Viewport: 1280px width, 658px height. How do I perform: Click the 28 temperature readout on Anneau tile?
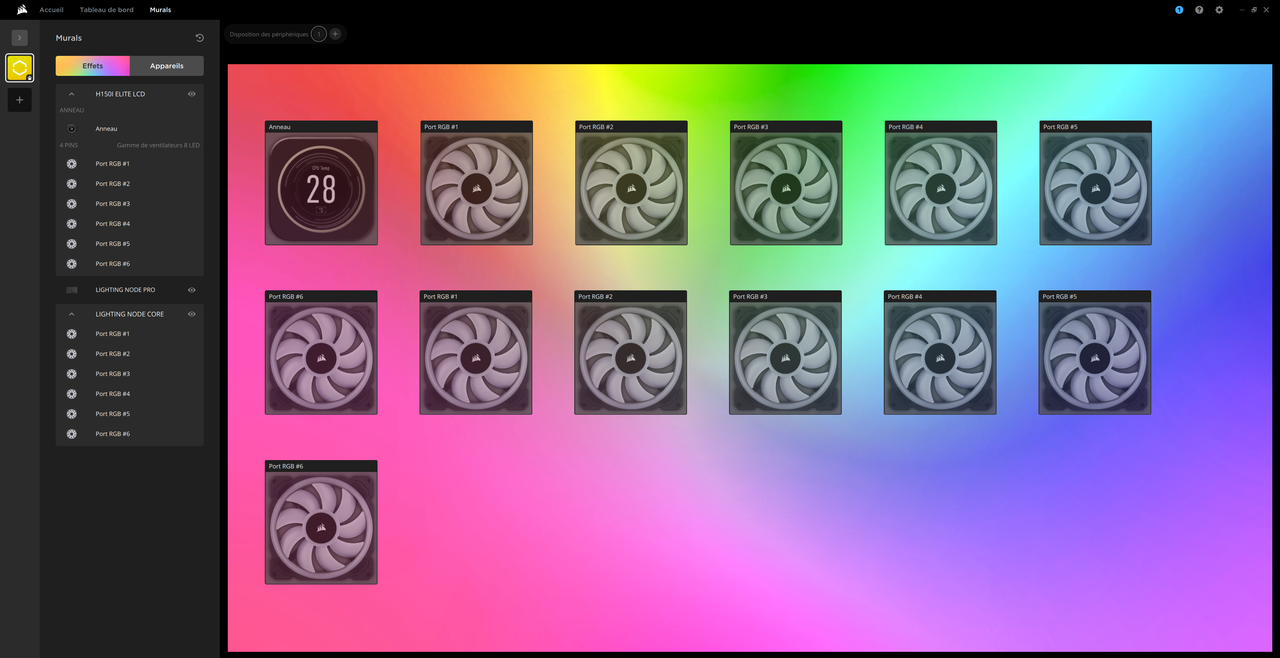[321, 189]
